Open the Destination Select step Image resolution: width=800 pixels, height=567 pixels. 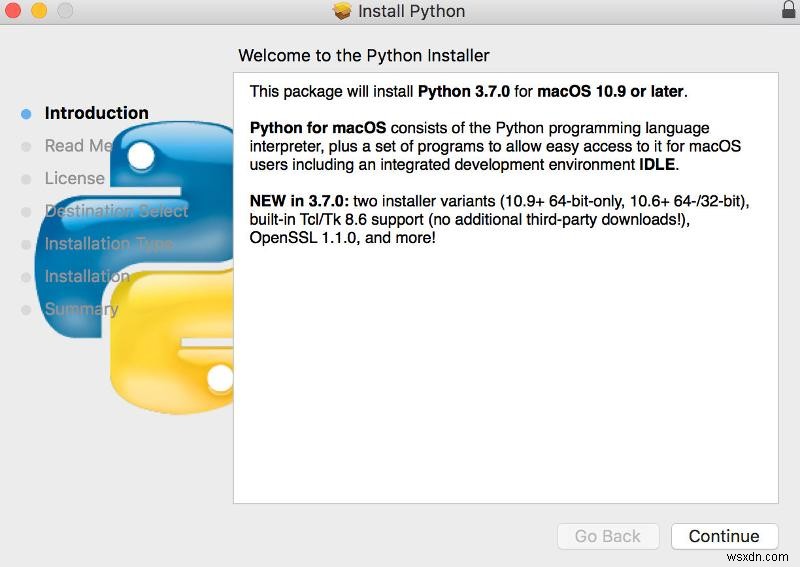tap(116, 211)
